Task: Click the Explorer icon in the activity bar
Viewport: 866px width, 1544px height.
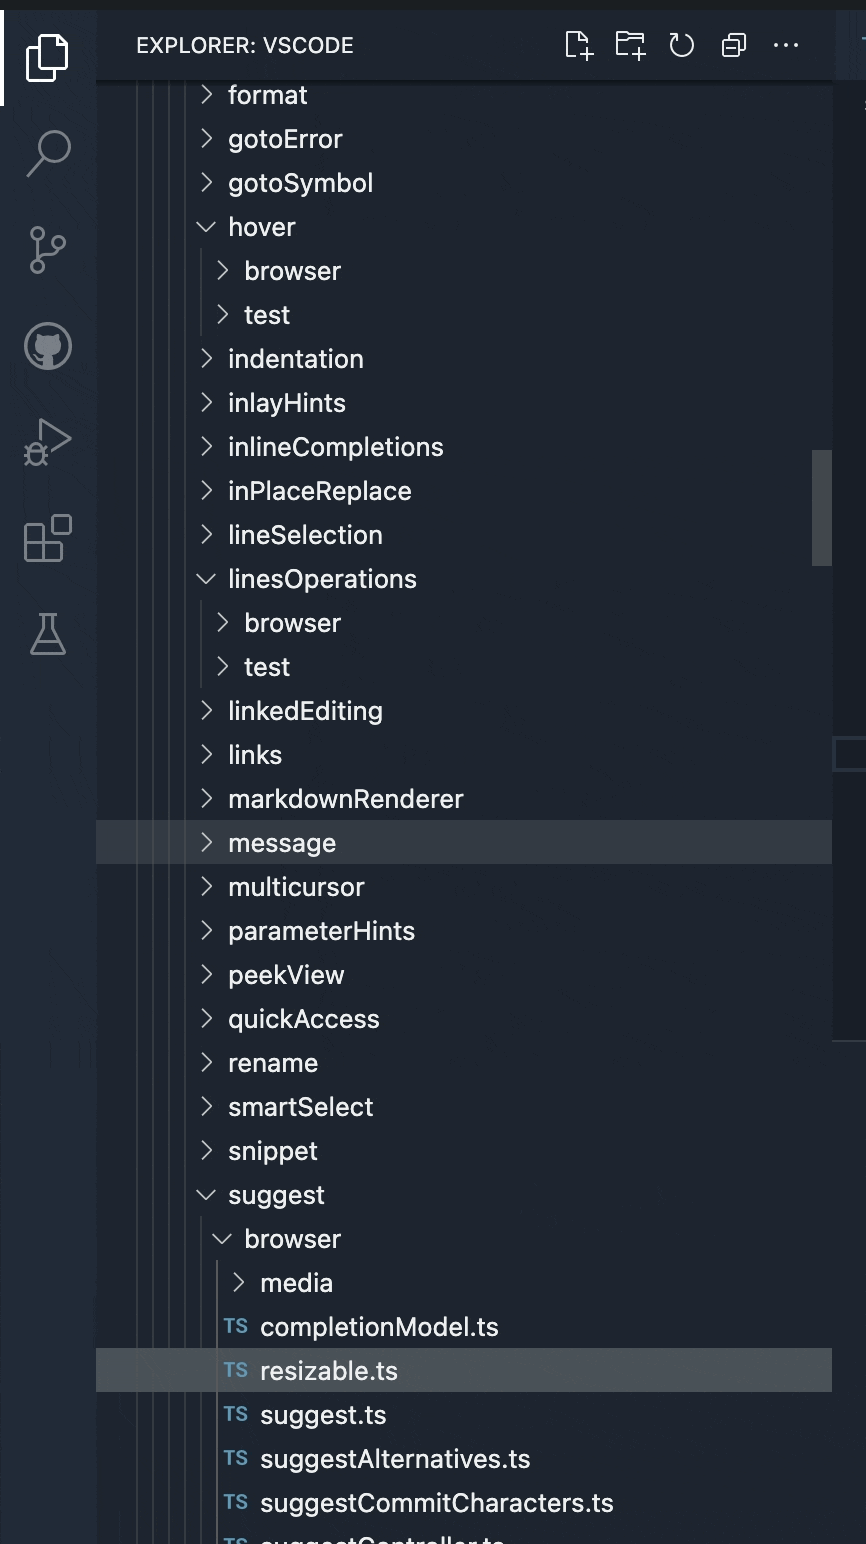Action: [x=47, y=57]
